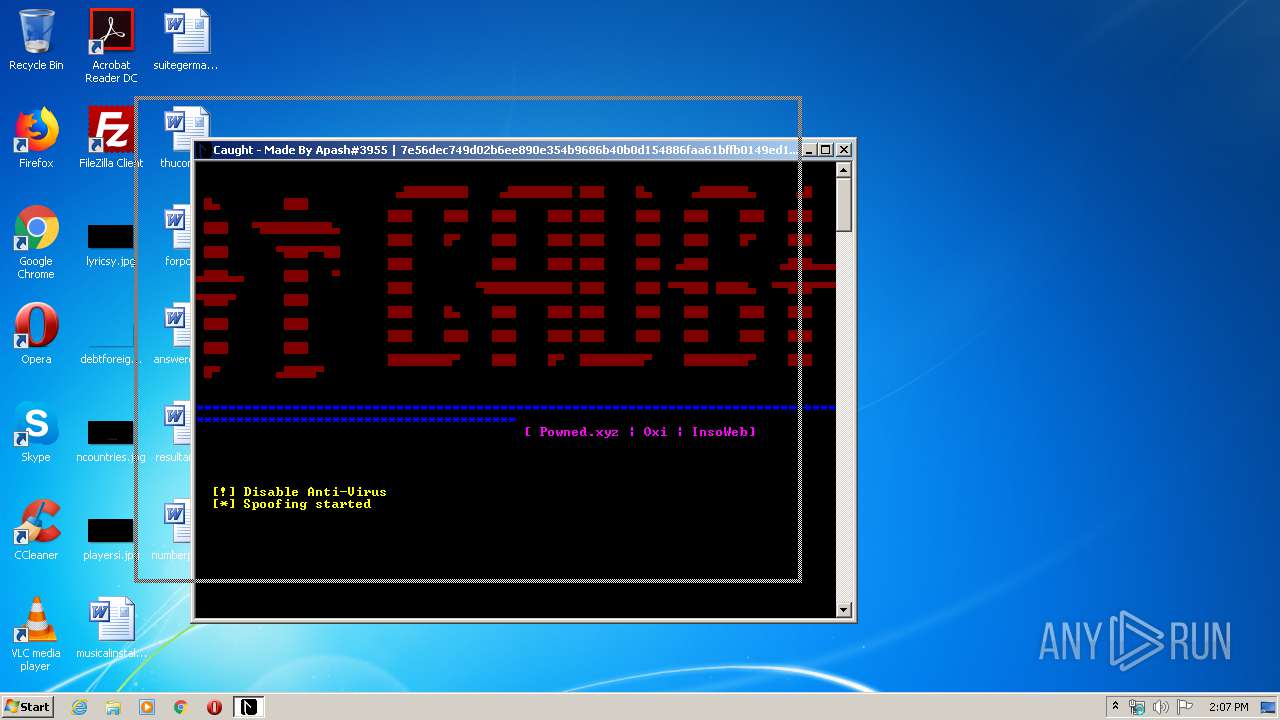Open Internet Explorer from the taskbar

tap(80, 707)
